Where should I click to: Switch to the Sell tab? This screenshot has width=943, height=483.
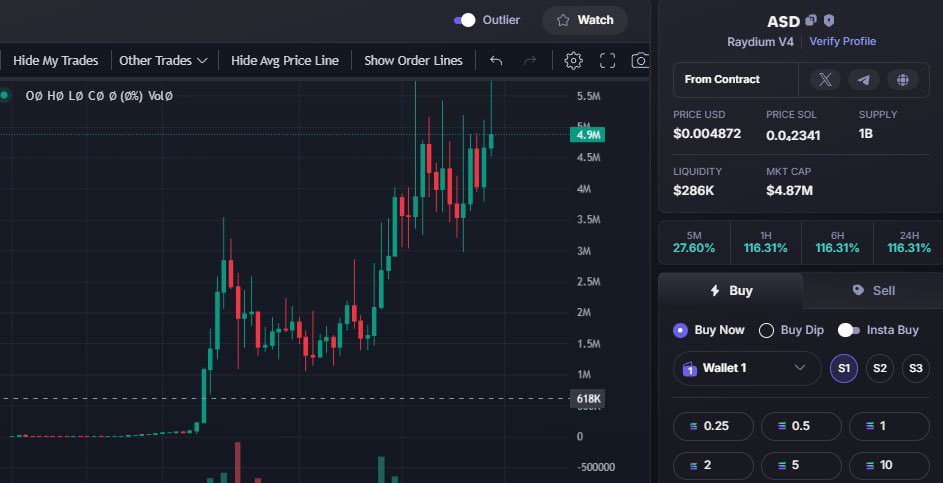point(873,291)
